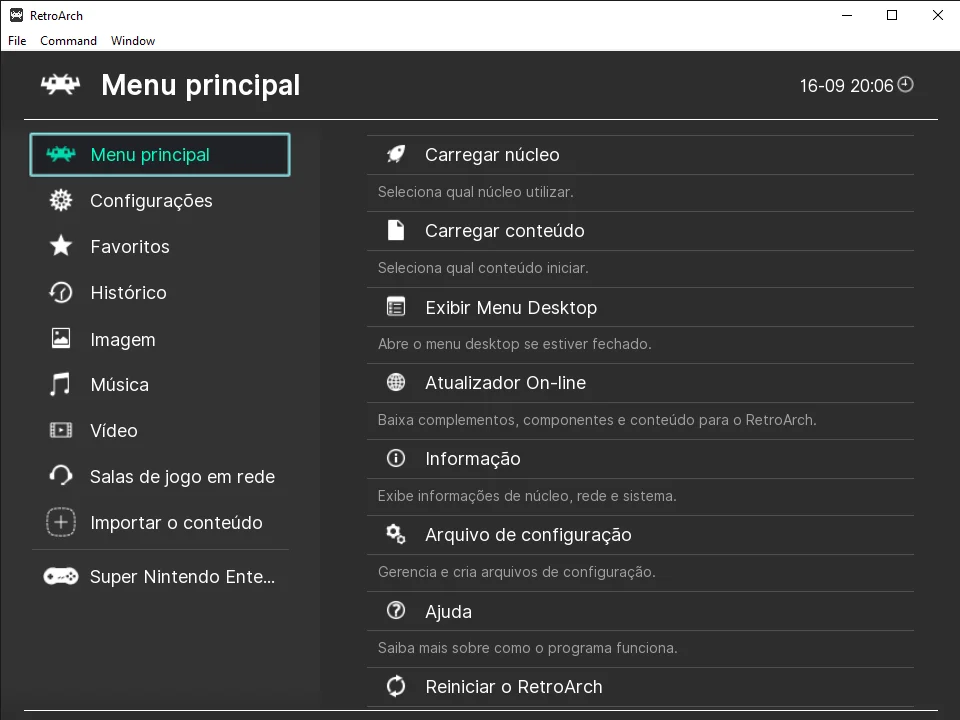960x720 pixels.
Task: Select Importar o conteúdo in sidebar
Action: 160,522
